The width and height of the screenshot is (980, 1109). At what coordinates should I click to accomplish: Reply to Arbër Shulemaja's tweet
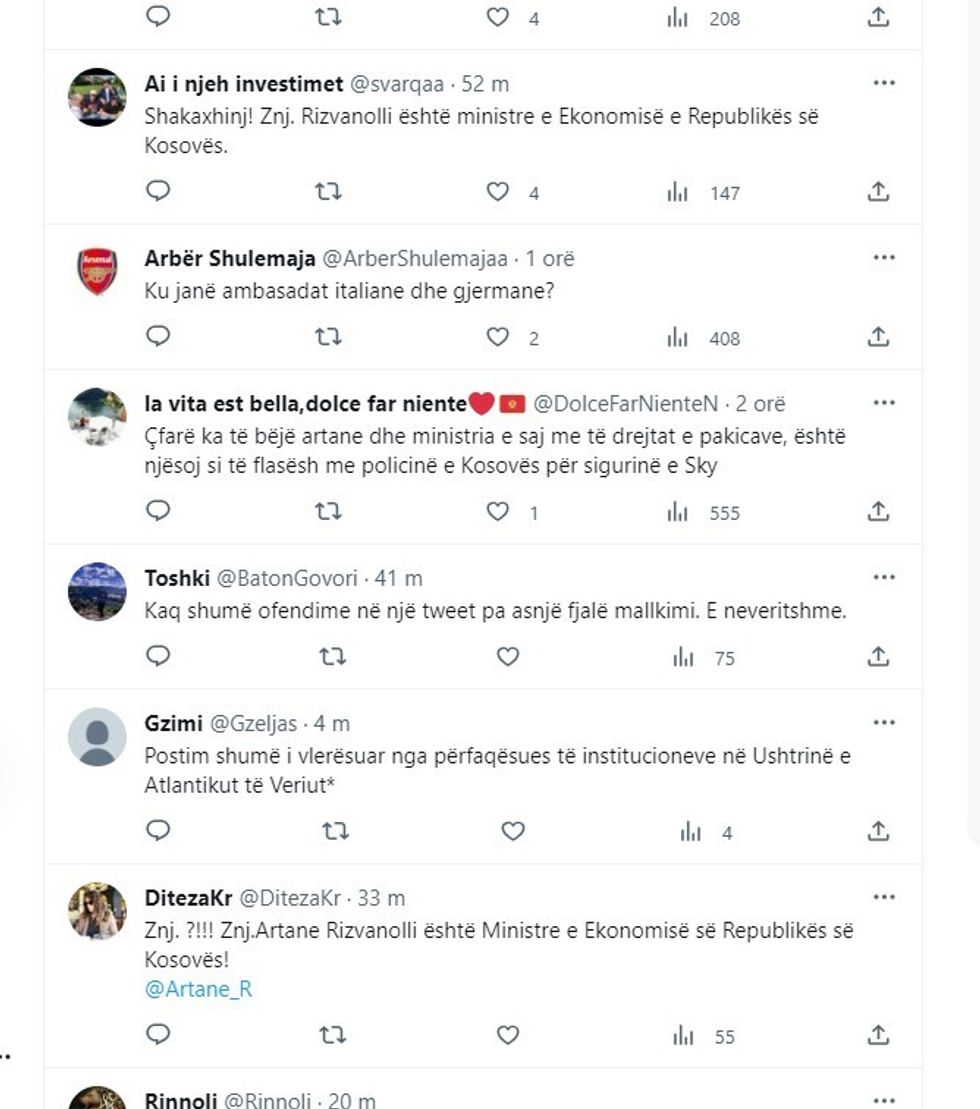[158, 337]
